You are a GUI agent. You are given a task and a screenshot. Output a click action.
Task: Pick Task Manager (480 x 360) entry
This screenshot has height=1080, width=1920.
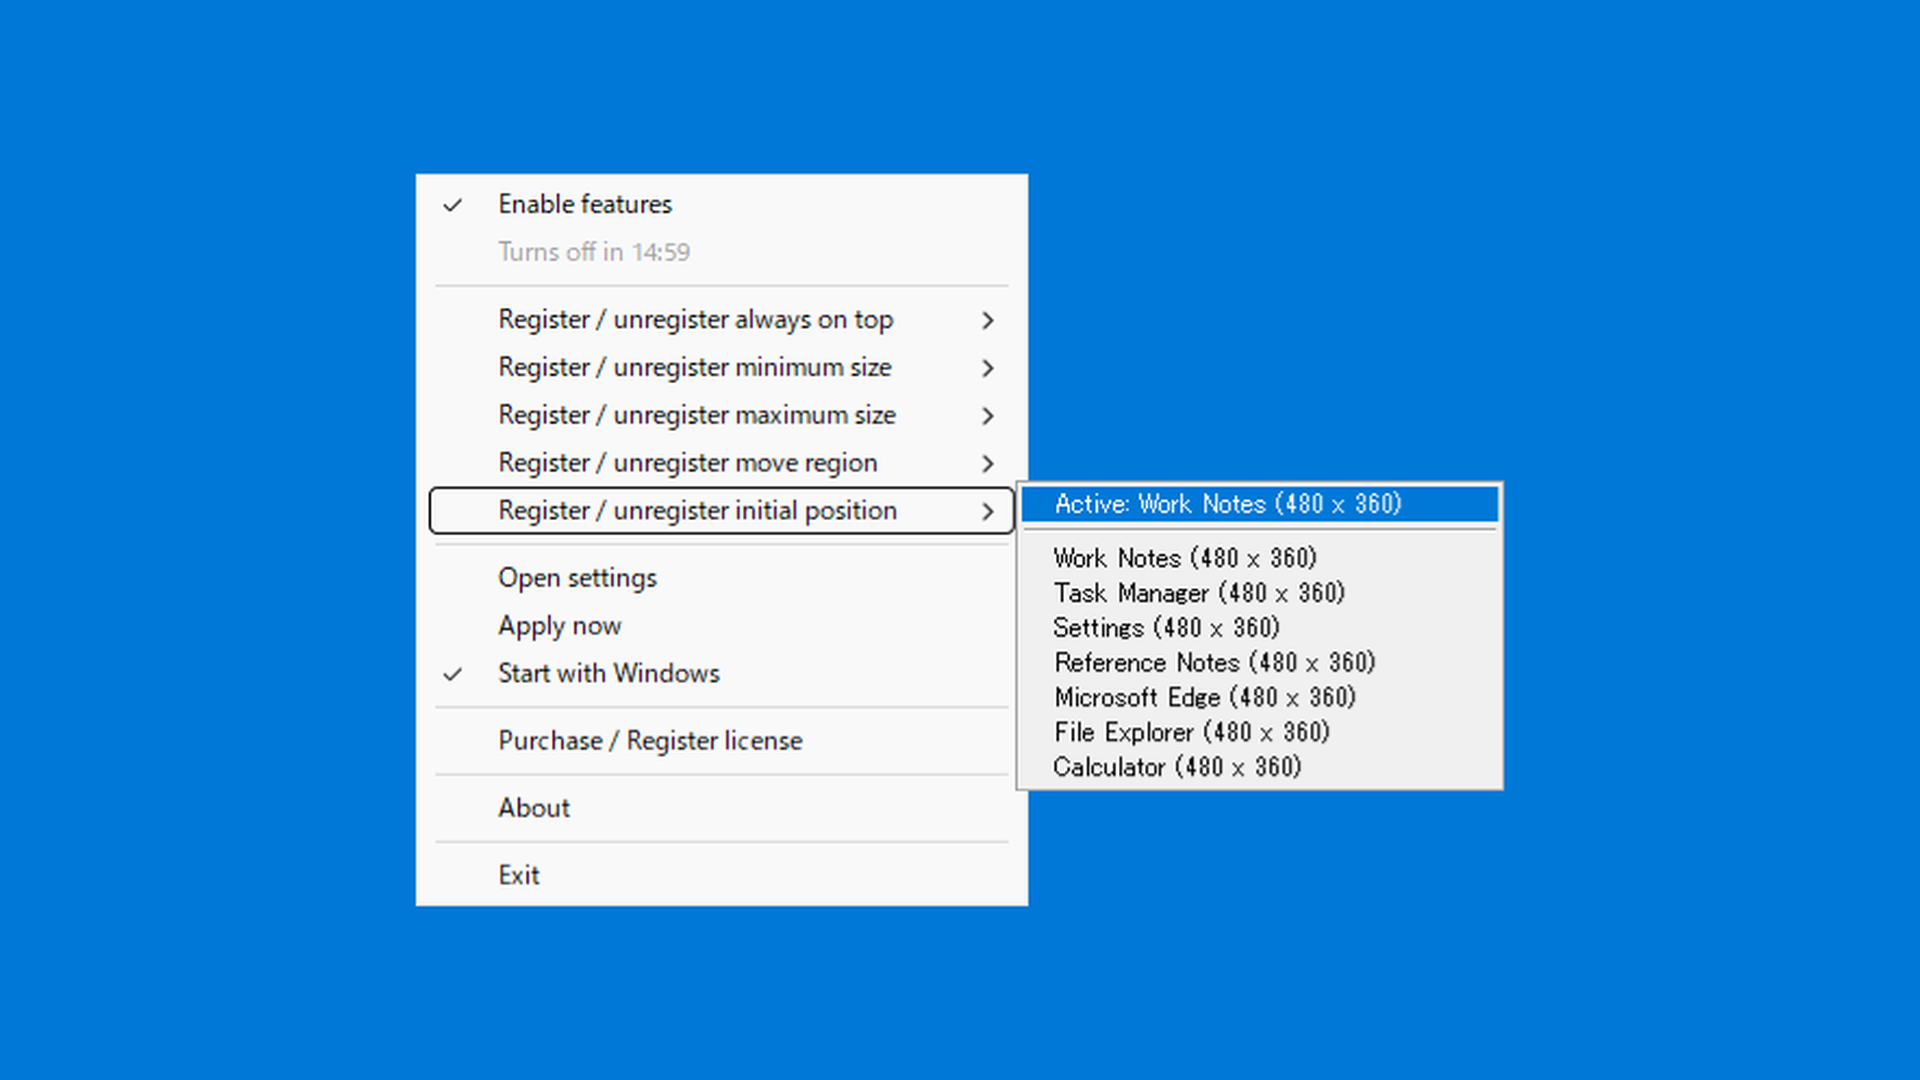point(1260,593)
